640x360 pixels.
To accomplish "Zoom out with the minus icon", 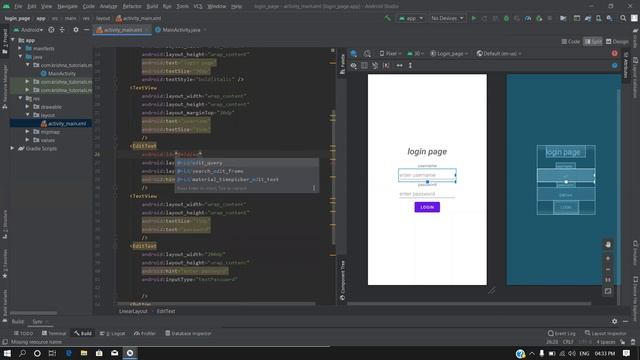I will [608, 269].
